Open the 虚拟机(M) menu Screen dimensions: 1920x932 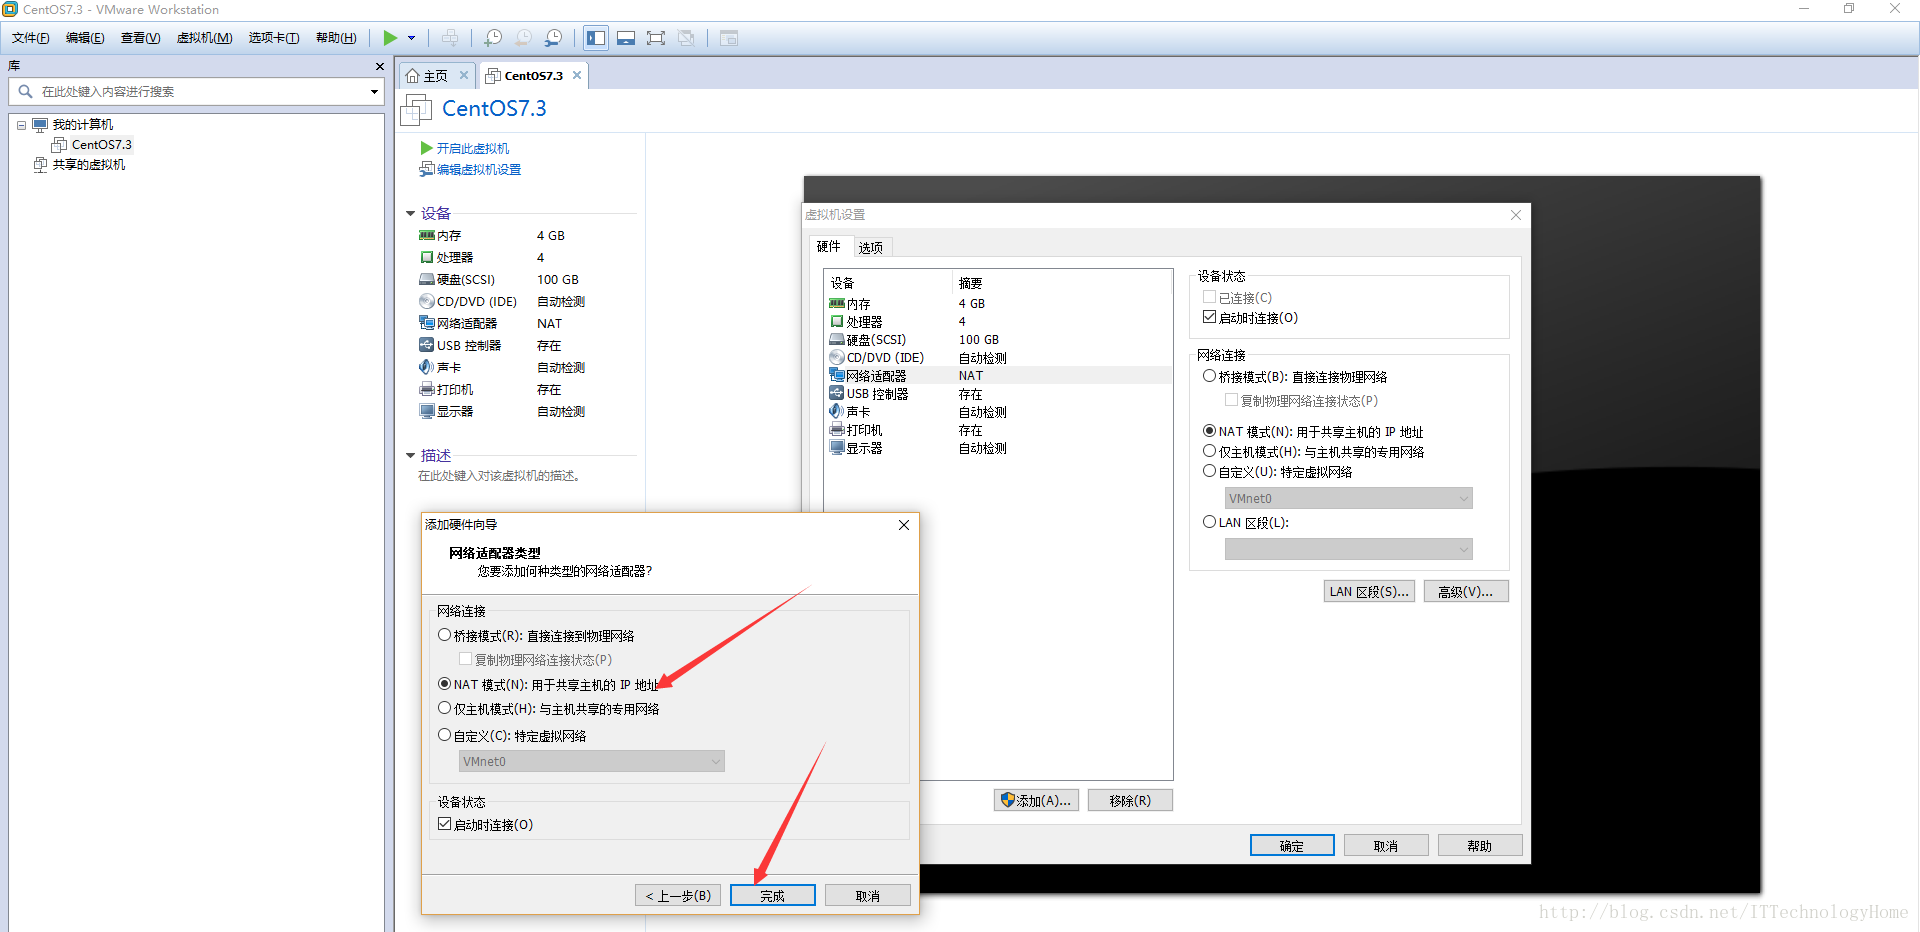(x=204, y=38)
